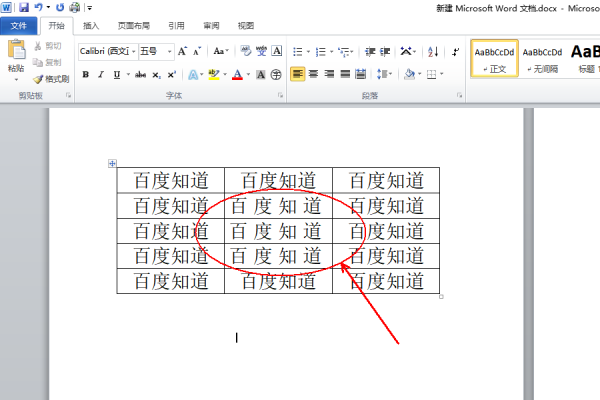Click the table move handle
The image size is (600, 400).
pos(112,164)
